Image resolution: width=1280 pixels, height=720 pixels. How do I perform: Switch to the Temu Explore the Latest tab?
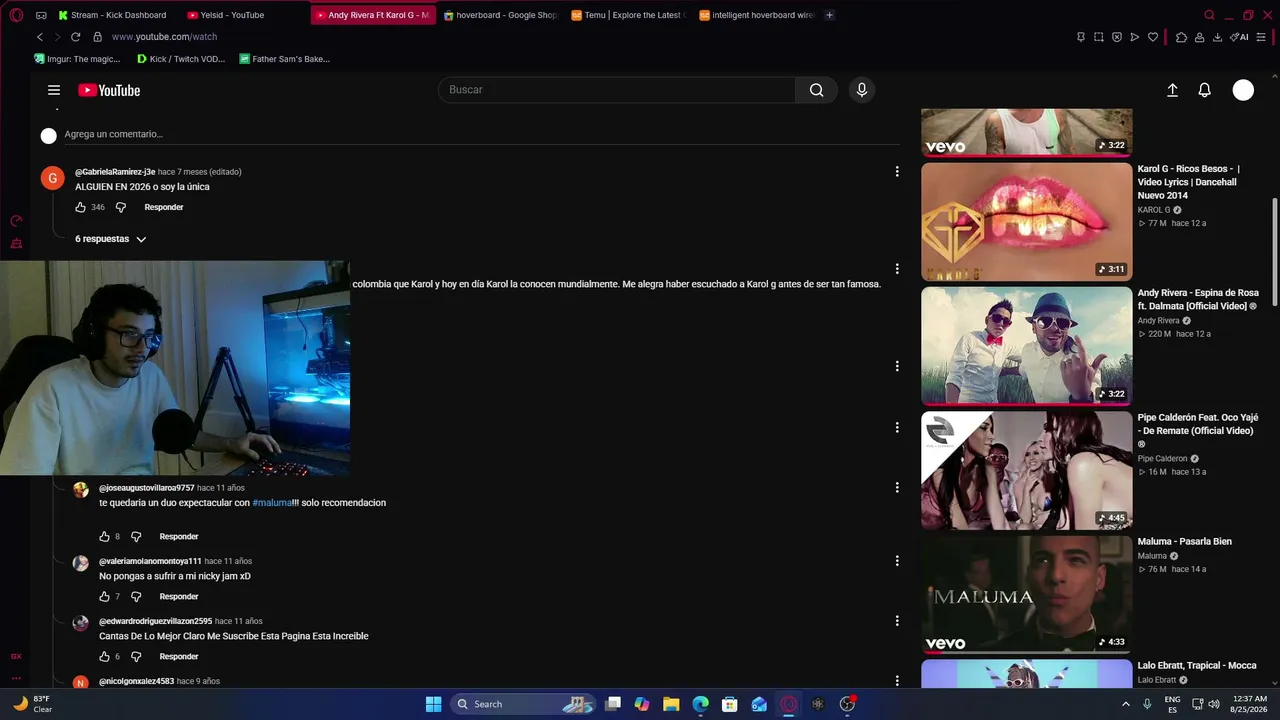[x=629, y=15]
